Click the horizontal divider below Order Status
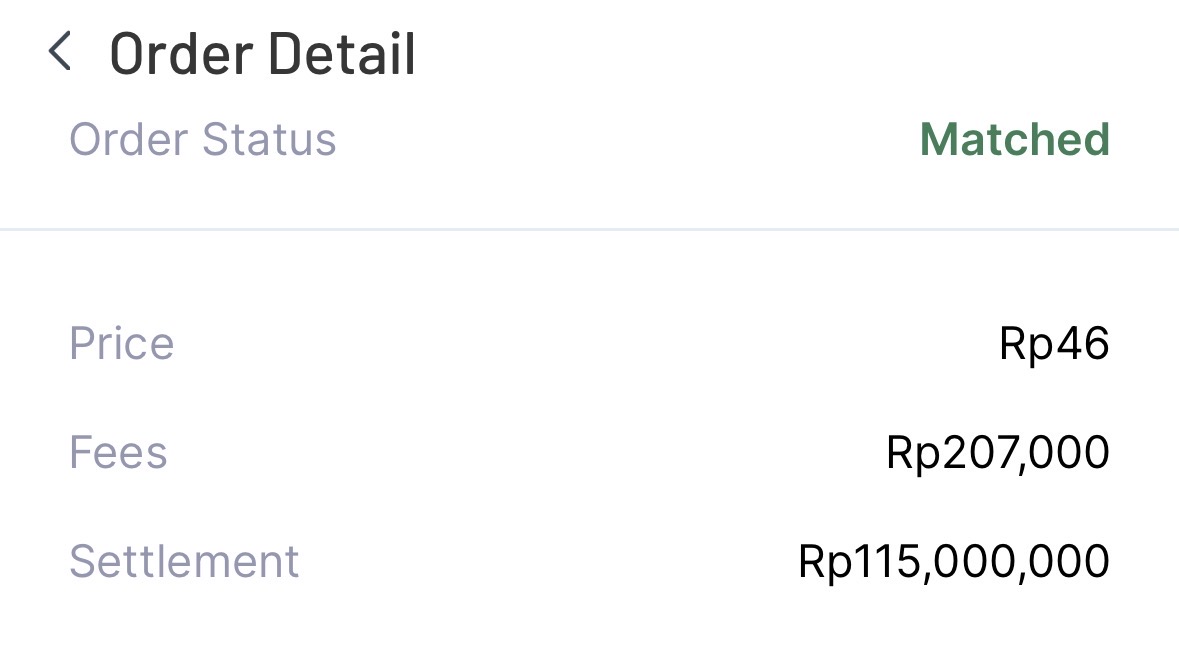1179x645 pixels. (x=589, y=229)
